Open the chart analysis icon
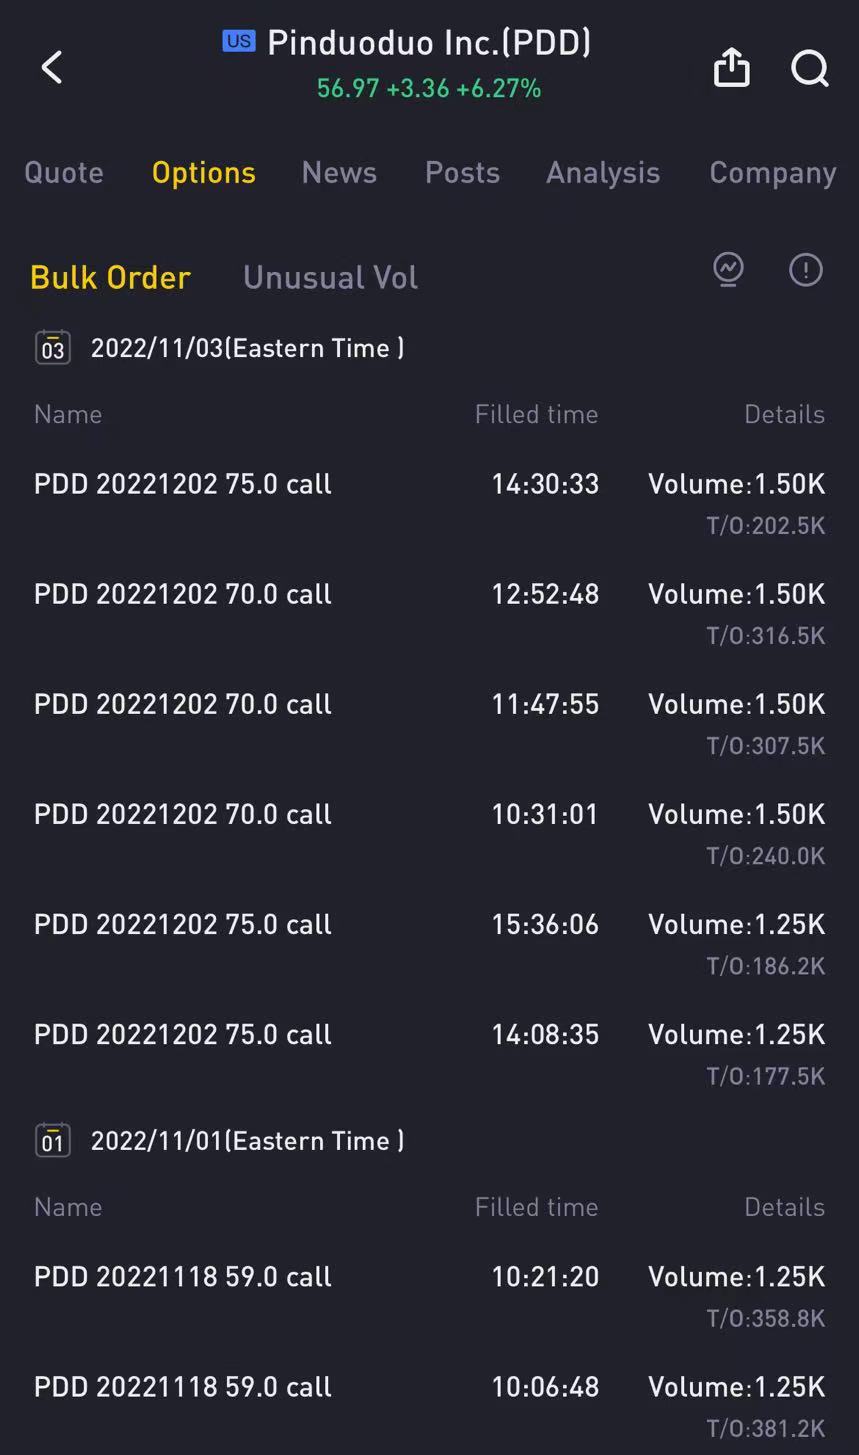The image size is (859, 1455). [x=728, y=269]
